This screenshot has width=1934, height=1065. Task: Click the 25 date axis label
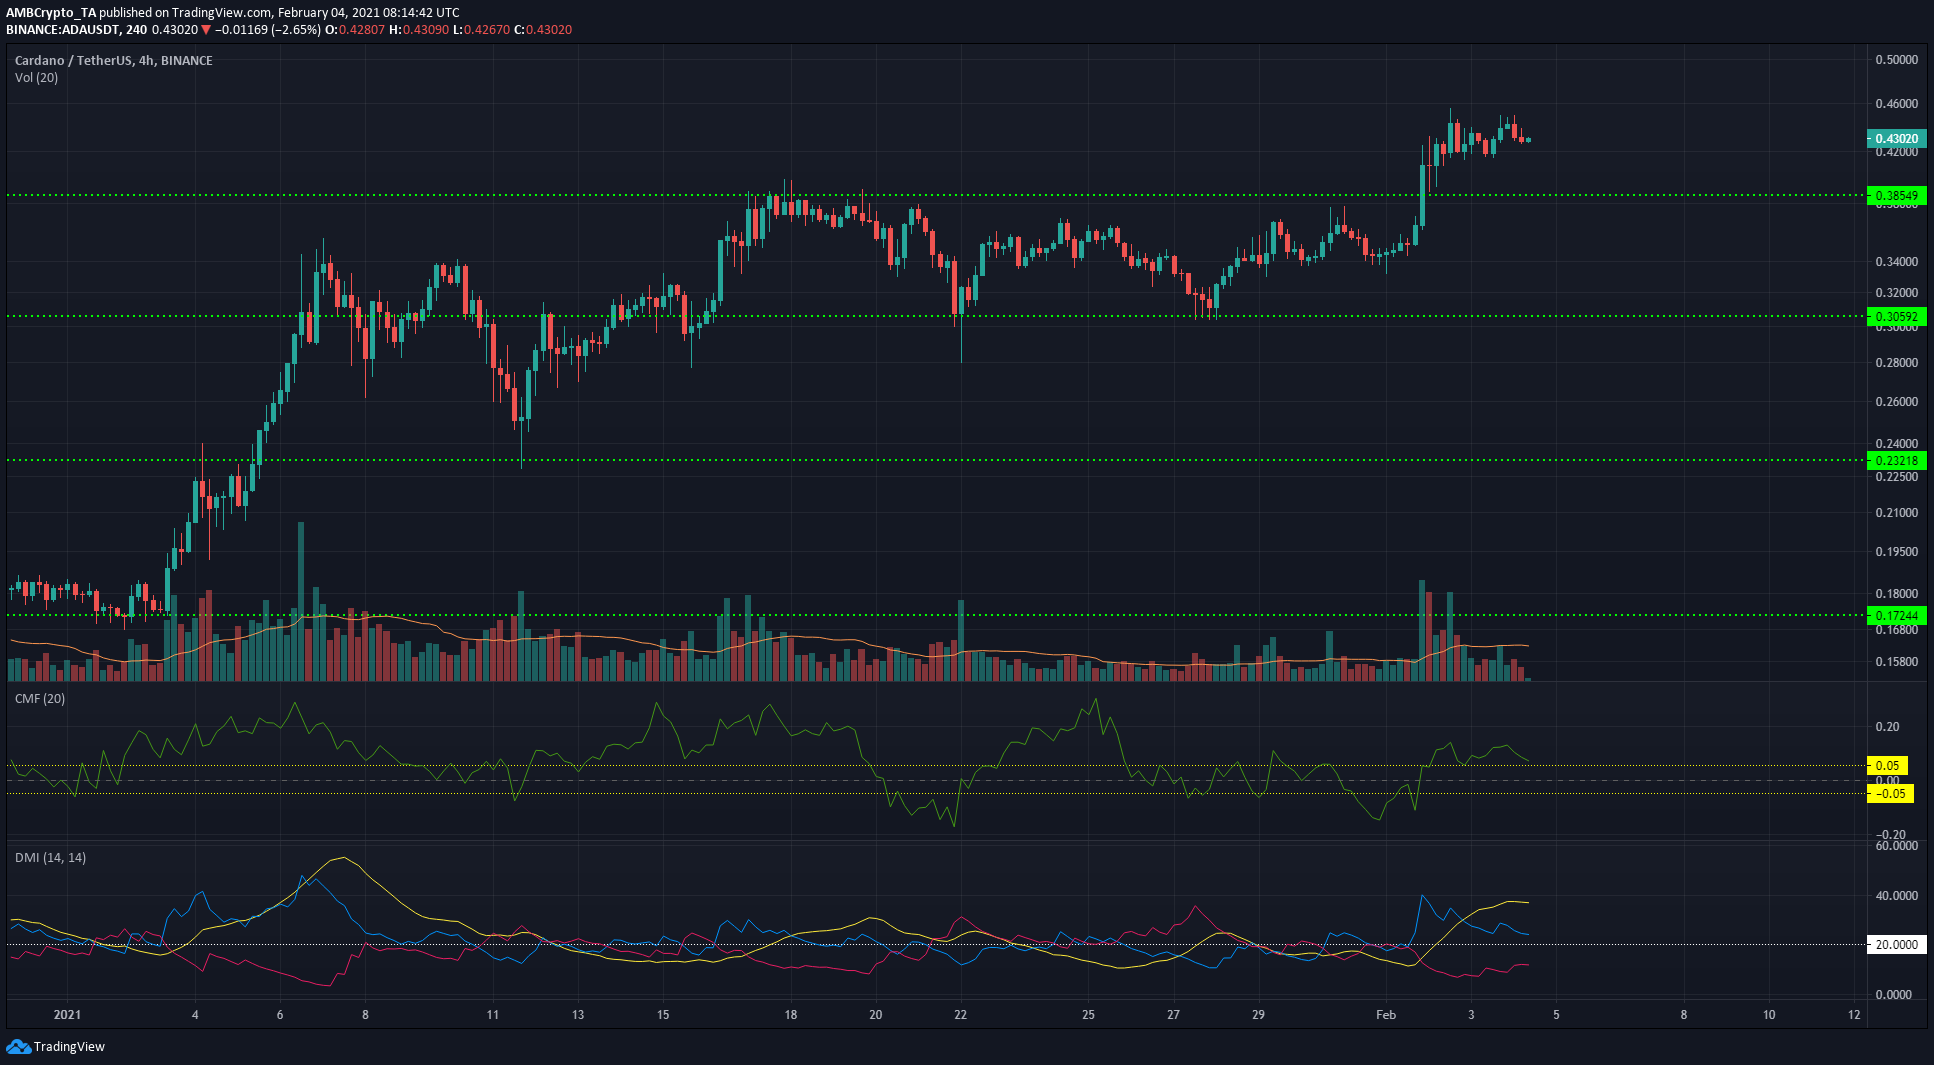[1088, 1015]
